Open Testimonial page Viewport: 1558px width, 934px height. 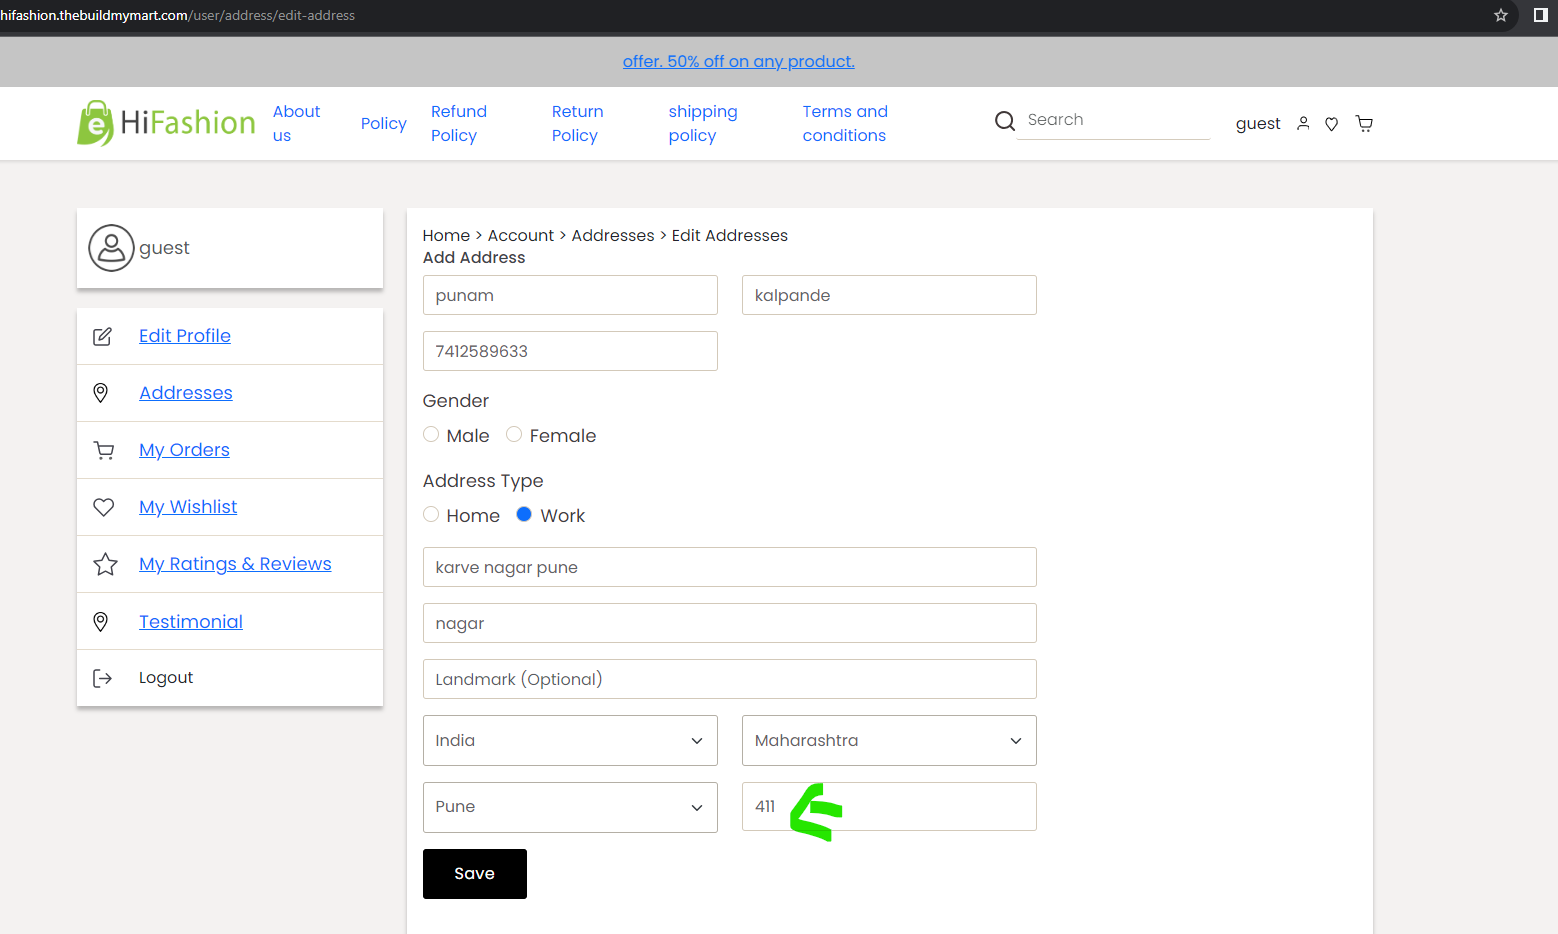[x=191, y=622]
